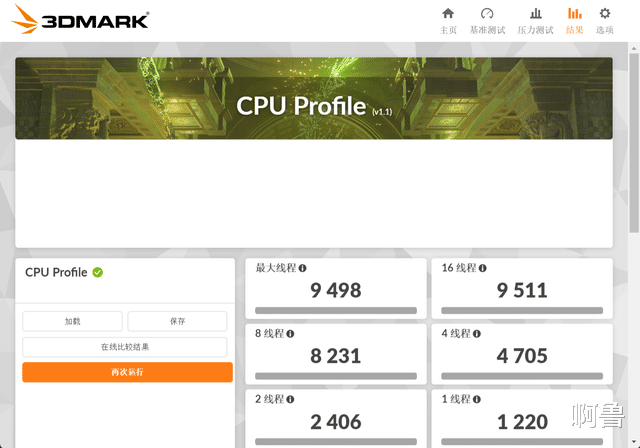This screenshot has height=448, width=640.
Task: Click the scrollbar down arrow
Action: (x=634, y=442)
